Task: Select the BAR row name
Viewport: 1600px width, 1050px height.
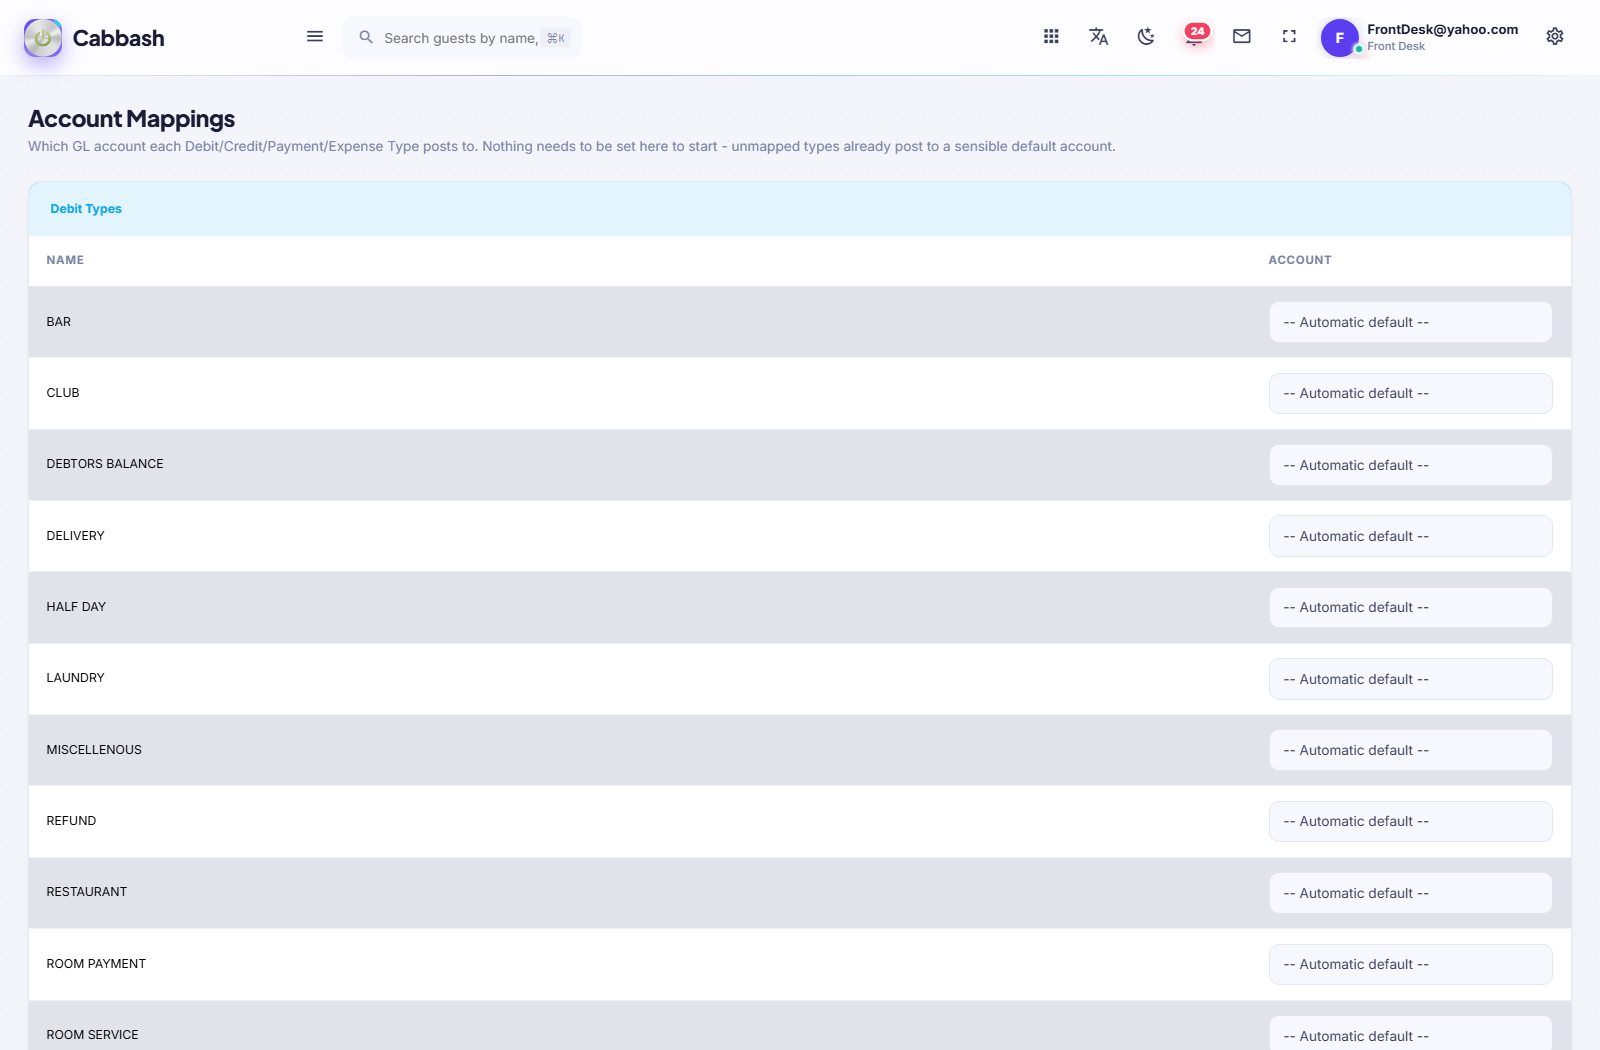Action: click(59, 322)
